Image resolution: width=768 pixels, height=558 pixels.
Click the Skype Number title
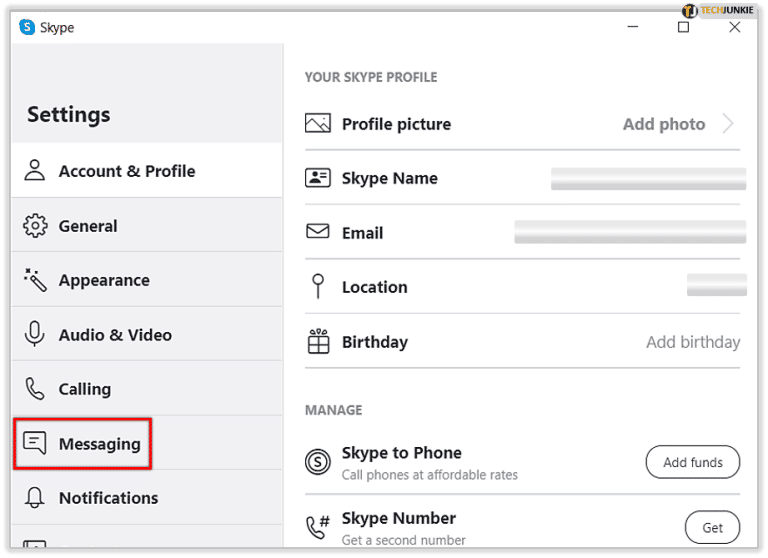click(x=399, y=518)
